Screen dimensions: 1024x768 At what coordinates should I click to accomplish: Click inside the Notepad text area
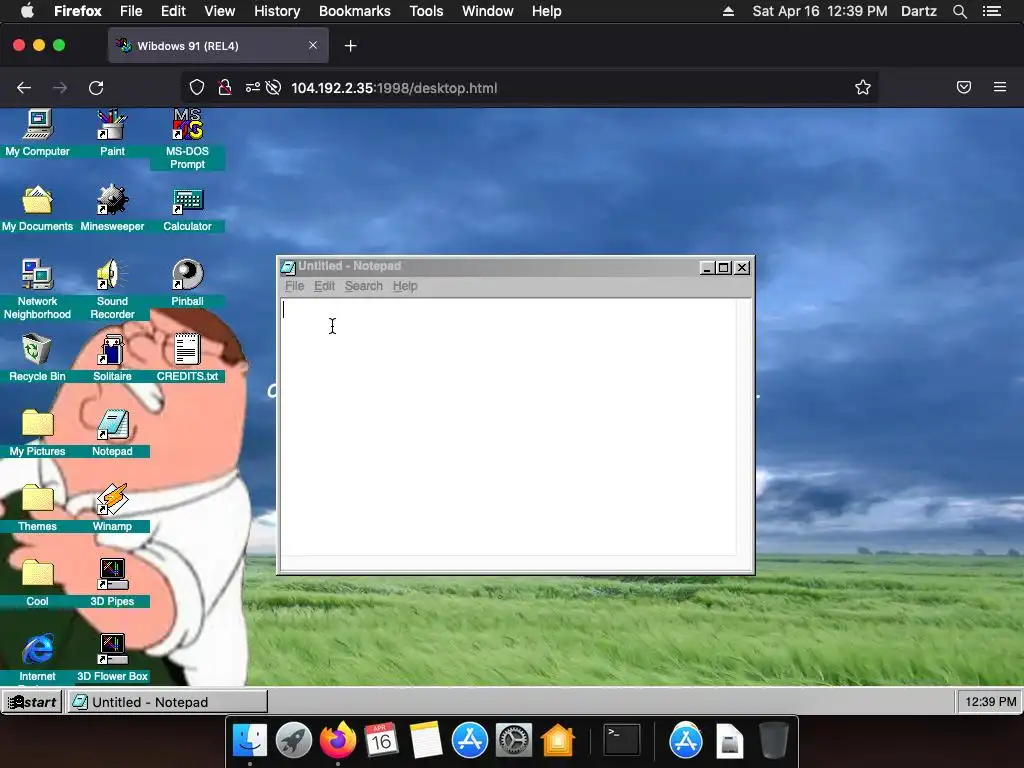[x=508, y=427]
